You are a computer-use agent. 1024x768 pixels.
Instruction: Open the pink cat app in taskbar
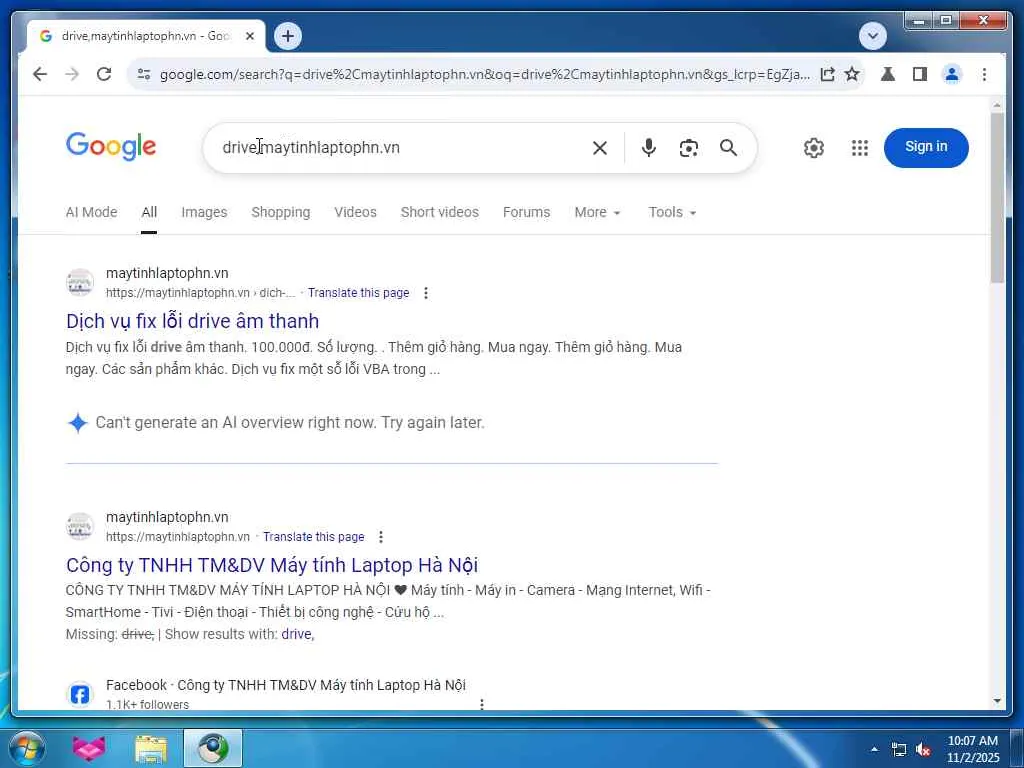click(89, 748)
